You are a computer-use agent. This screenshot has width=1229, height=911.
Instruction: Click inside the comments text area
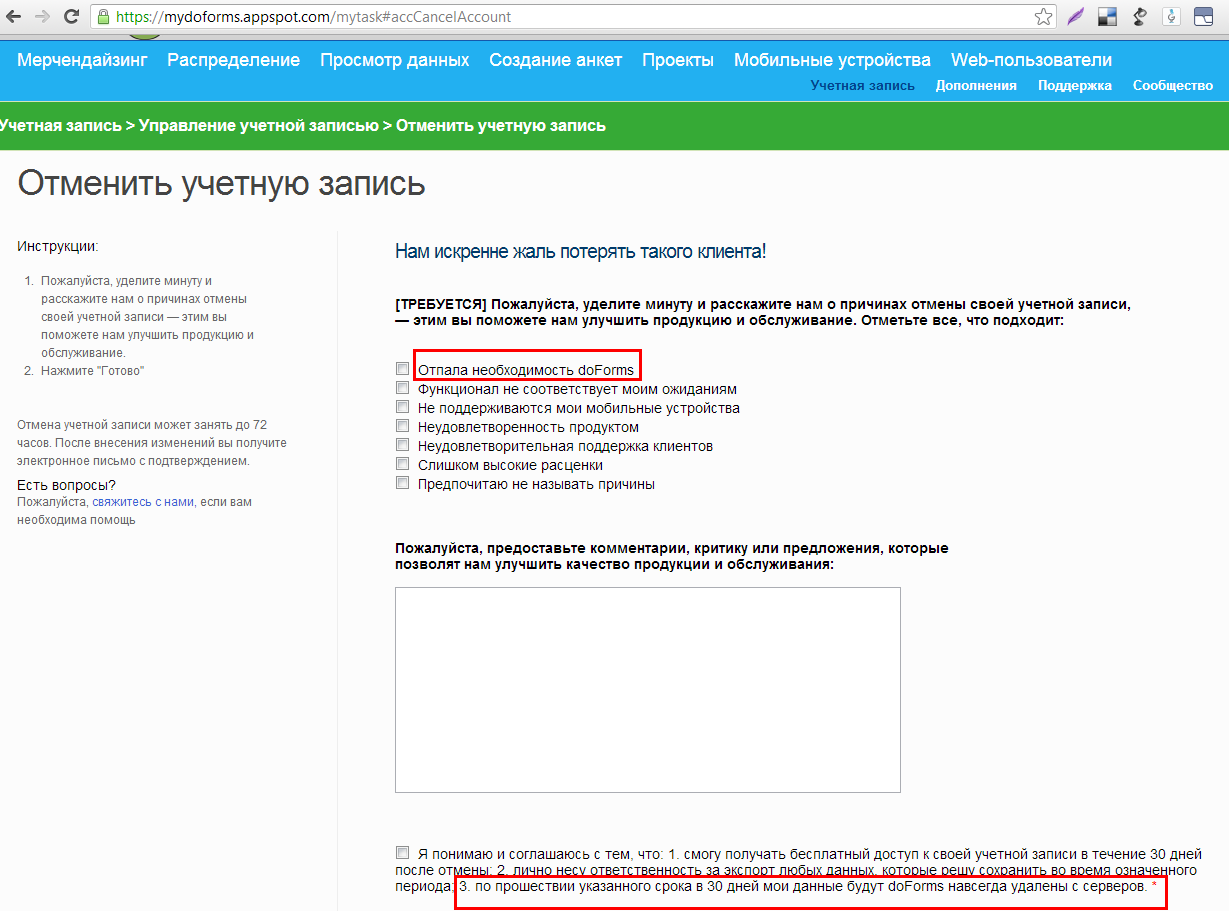click(x=647, y=689)
